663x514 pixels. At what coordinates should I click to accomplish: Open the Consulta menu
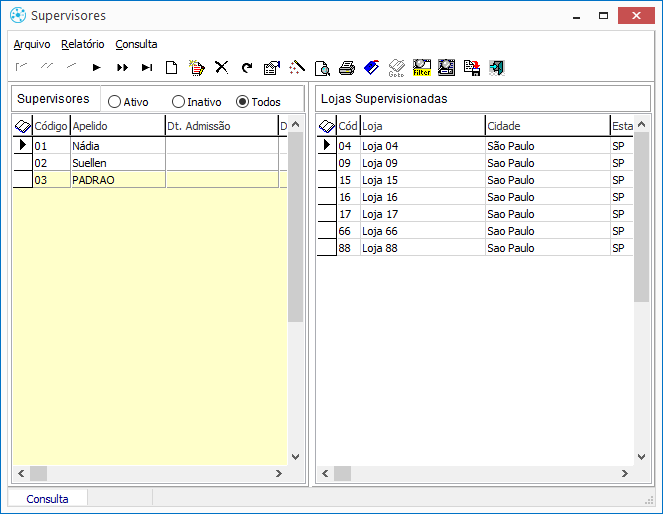[136, 44]
